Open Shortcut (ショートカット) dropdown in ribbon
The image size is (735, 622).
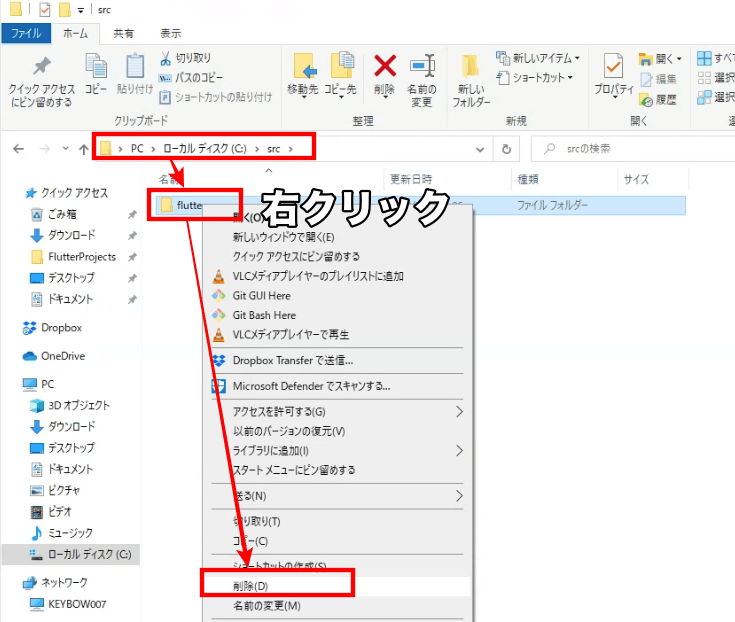(535, 77)
